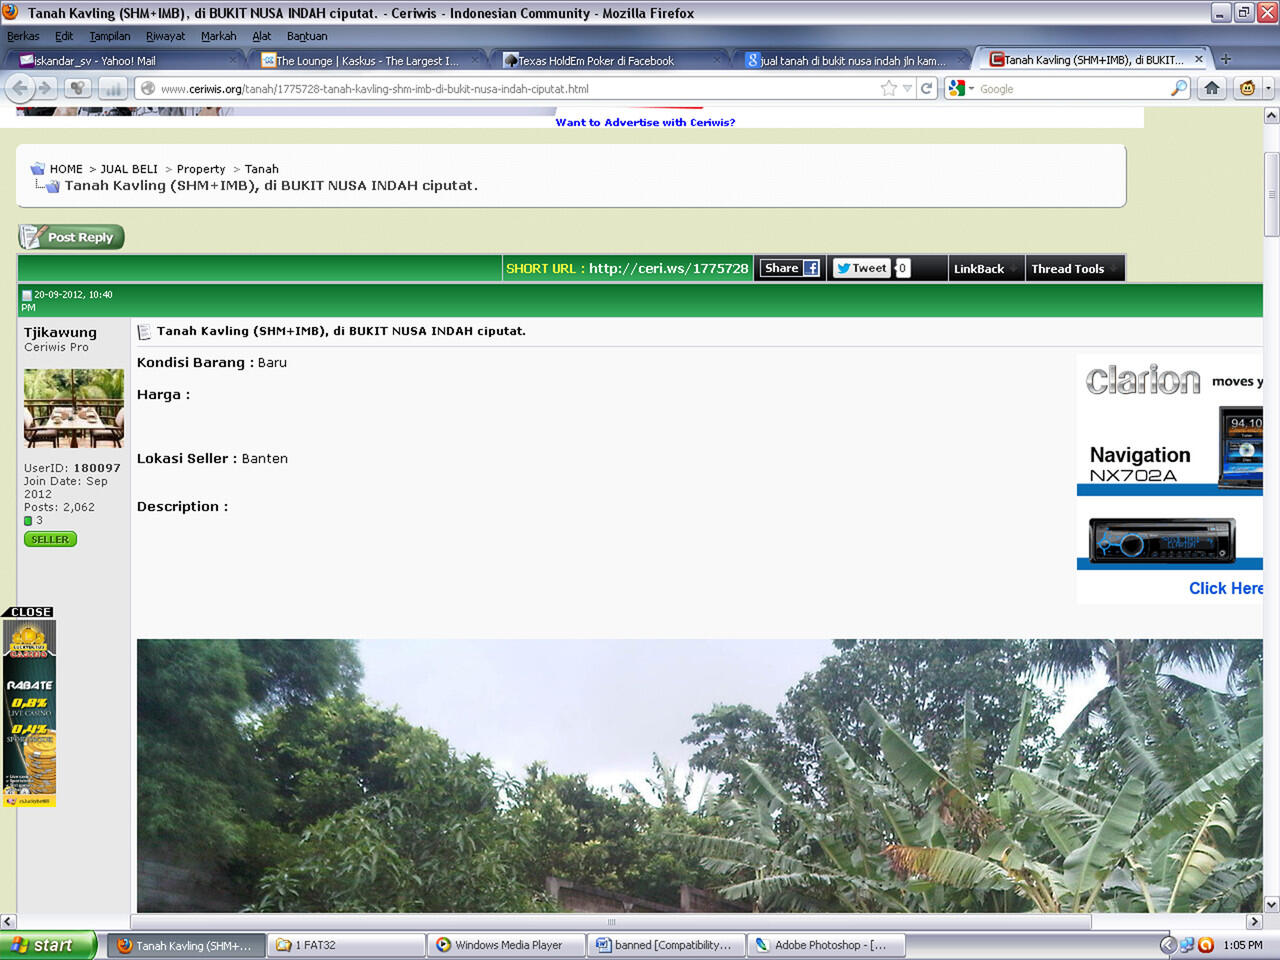Open the Markah menu
Image resolution: width=1280 pixels, height=960 pixels.
(218, 36)
